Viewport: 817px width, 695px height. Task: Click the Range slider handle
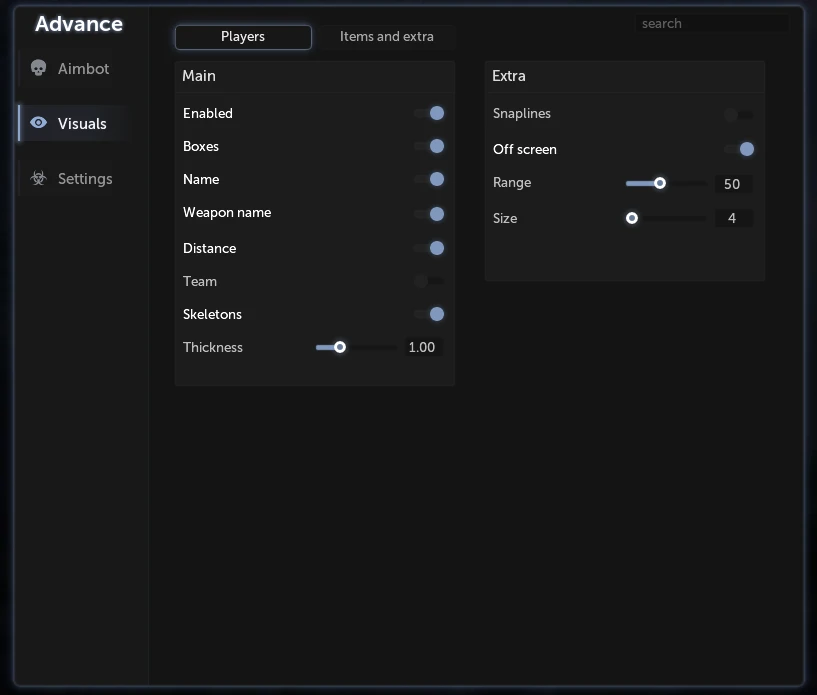(660, 183)
